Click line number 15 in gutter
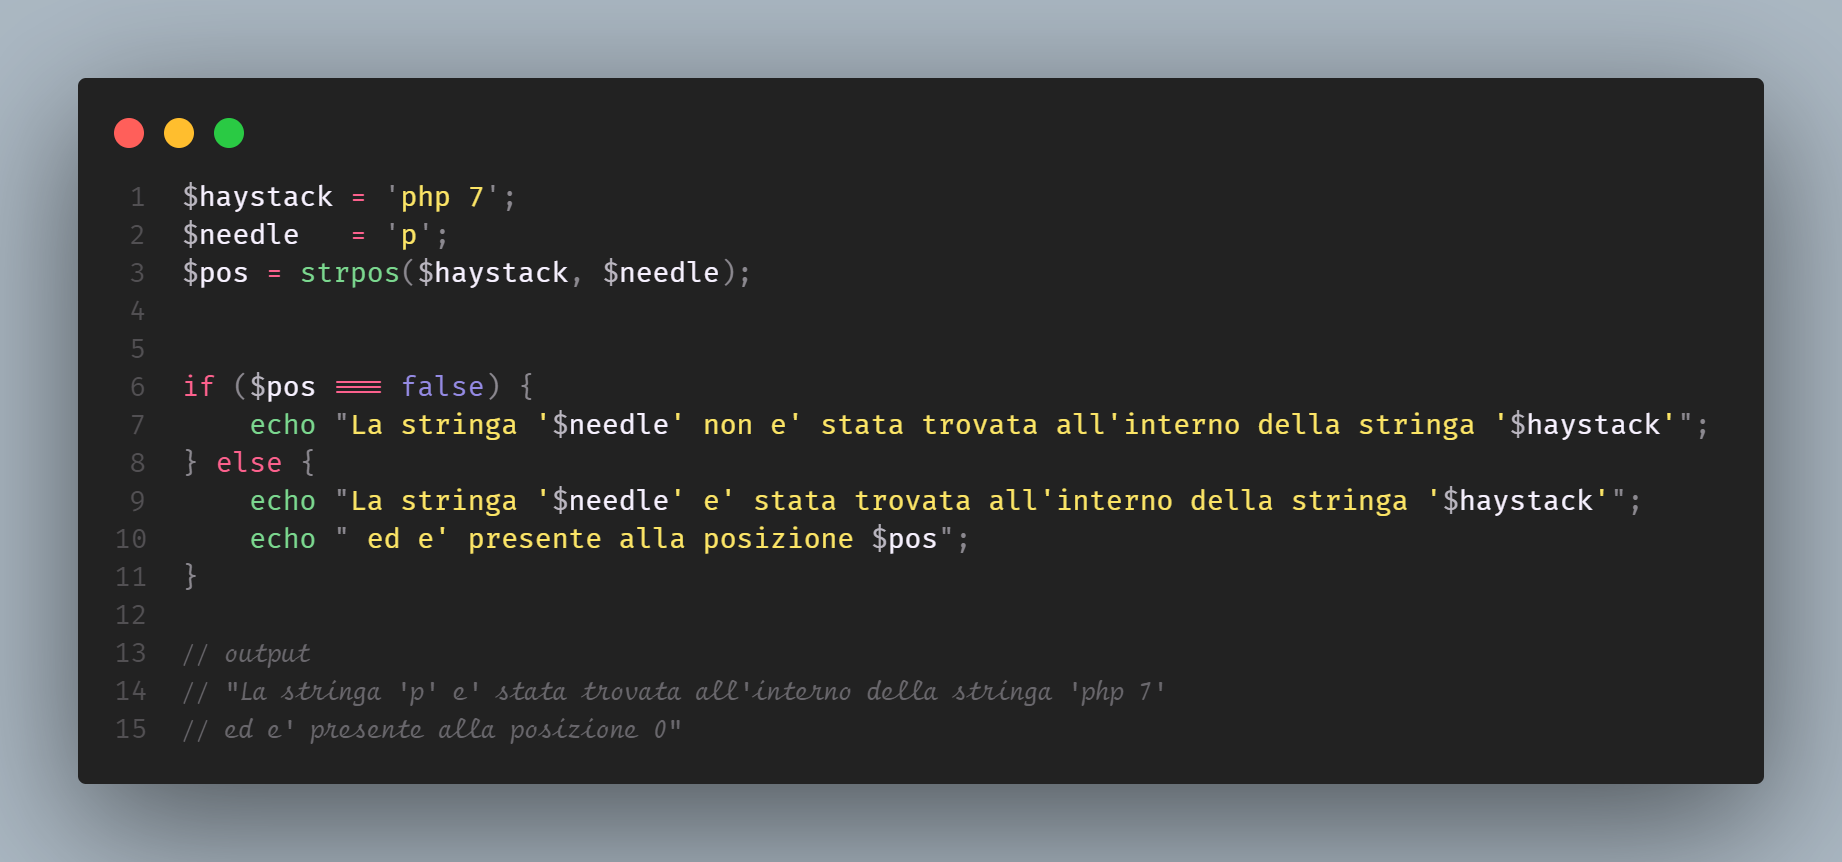 point(131,729)
